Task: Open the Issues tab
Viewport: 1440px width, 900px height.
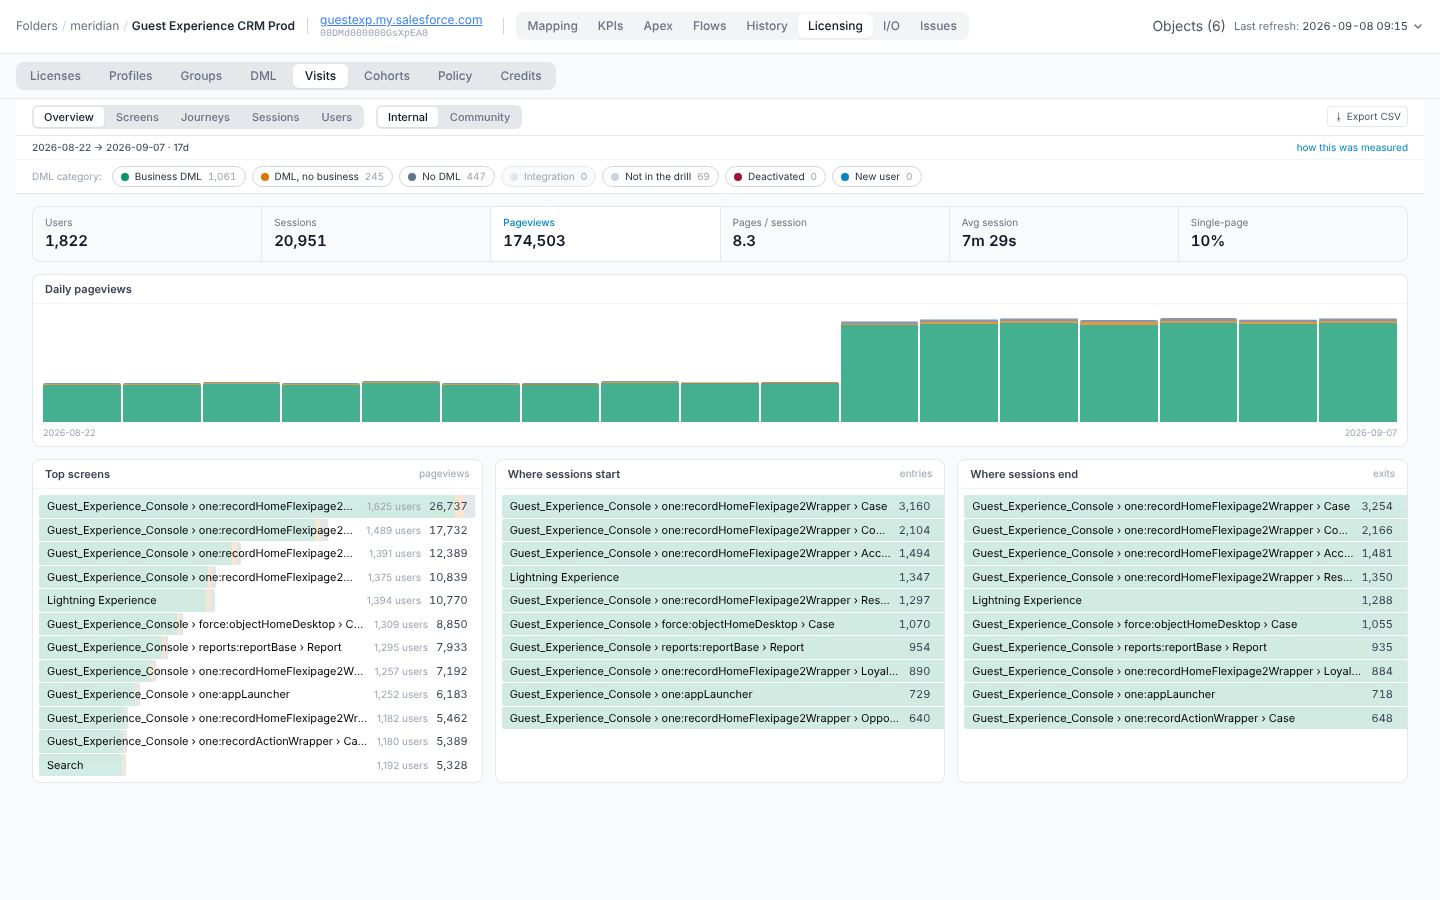Action: 938,26
